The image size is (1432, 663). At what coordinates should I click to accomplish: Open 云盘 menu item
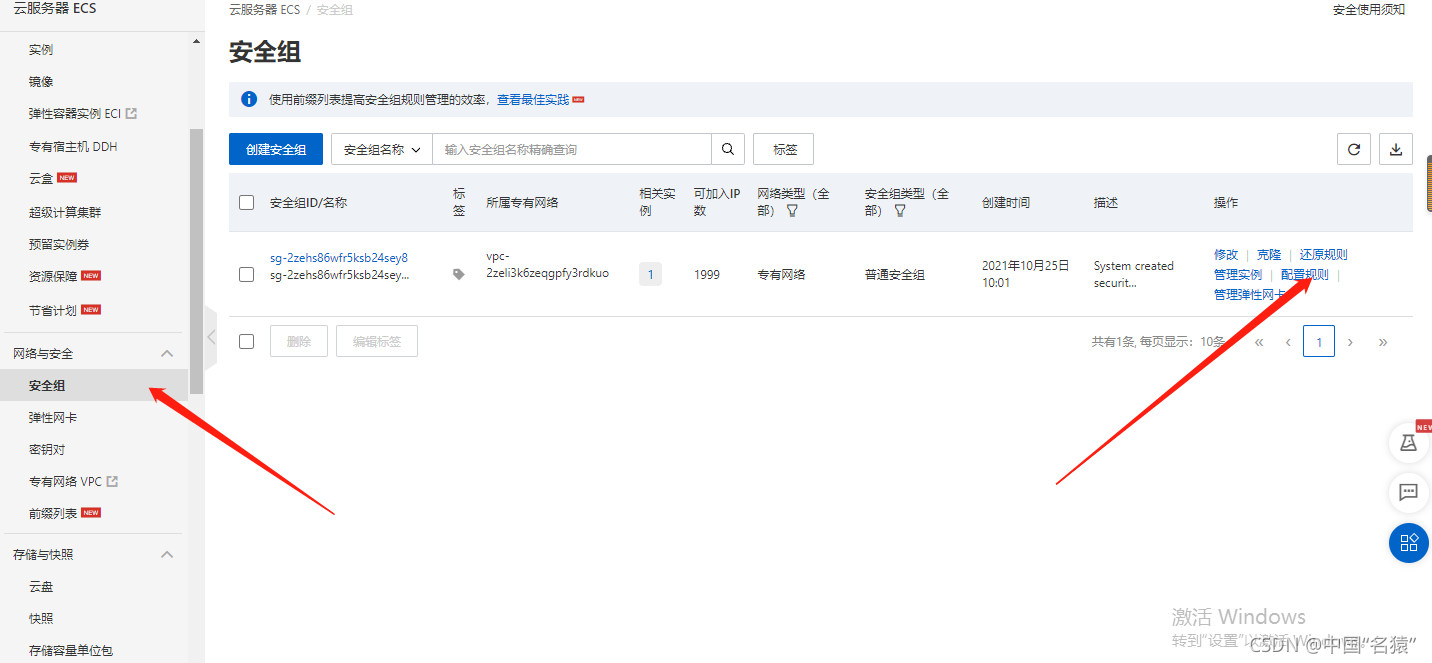point(41,586)
